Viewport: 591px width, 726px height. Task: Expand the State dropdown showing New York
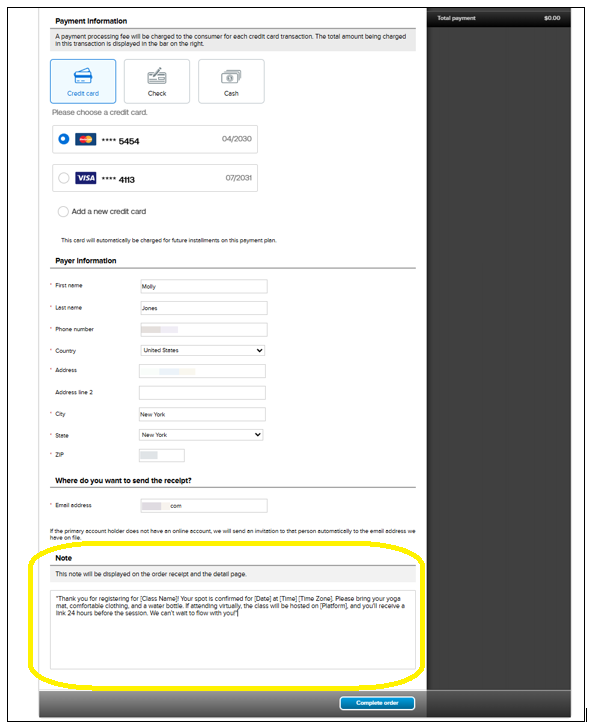click(x=201, y=435)
